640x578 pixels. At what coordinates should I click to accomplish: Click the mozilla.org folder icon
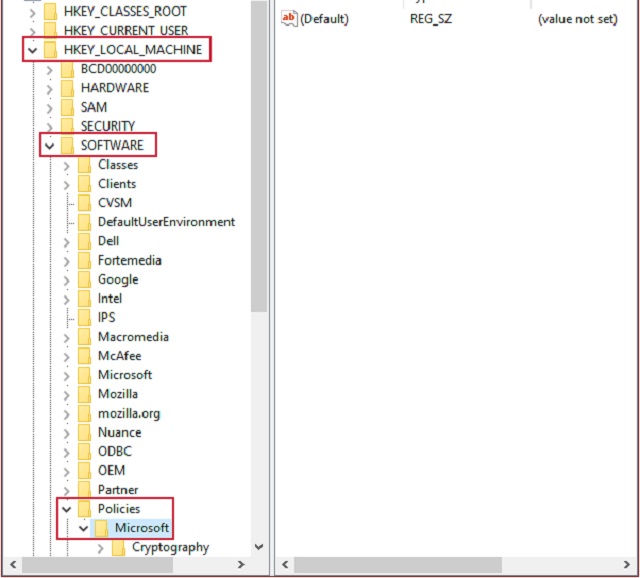point(84,413)
